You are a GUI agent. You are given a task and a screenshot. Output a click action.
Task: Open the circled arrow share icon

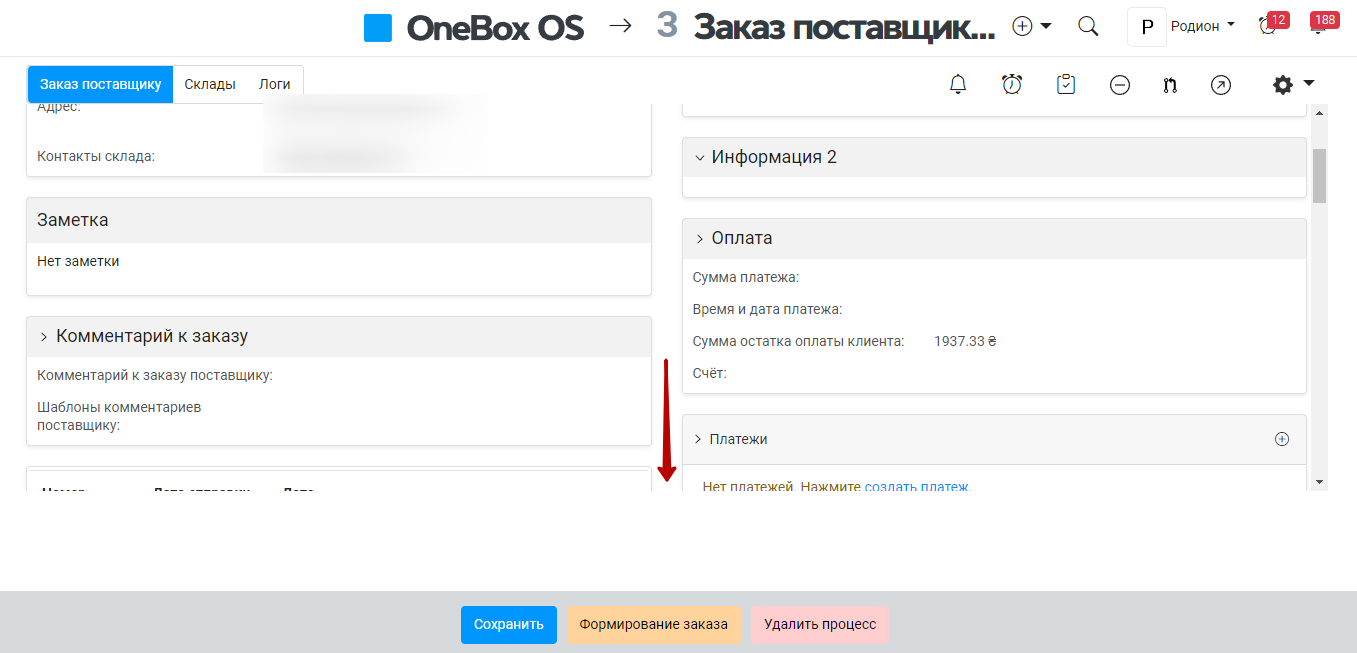[x=1220, y=85]
